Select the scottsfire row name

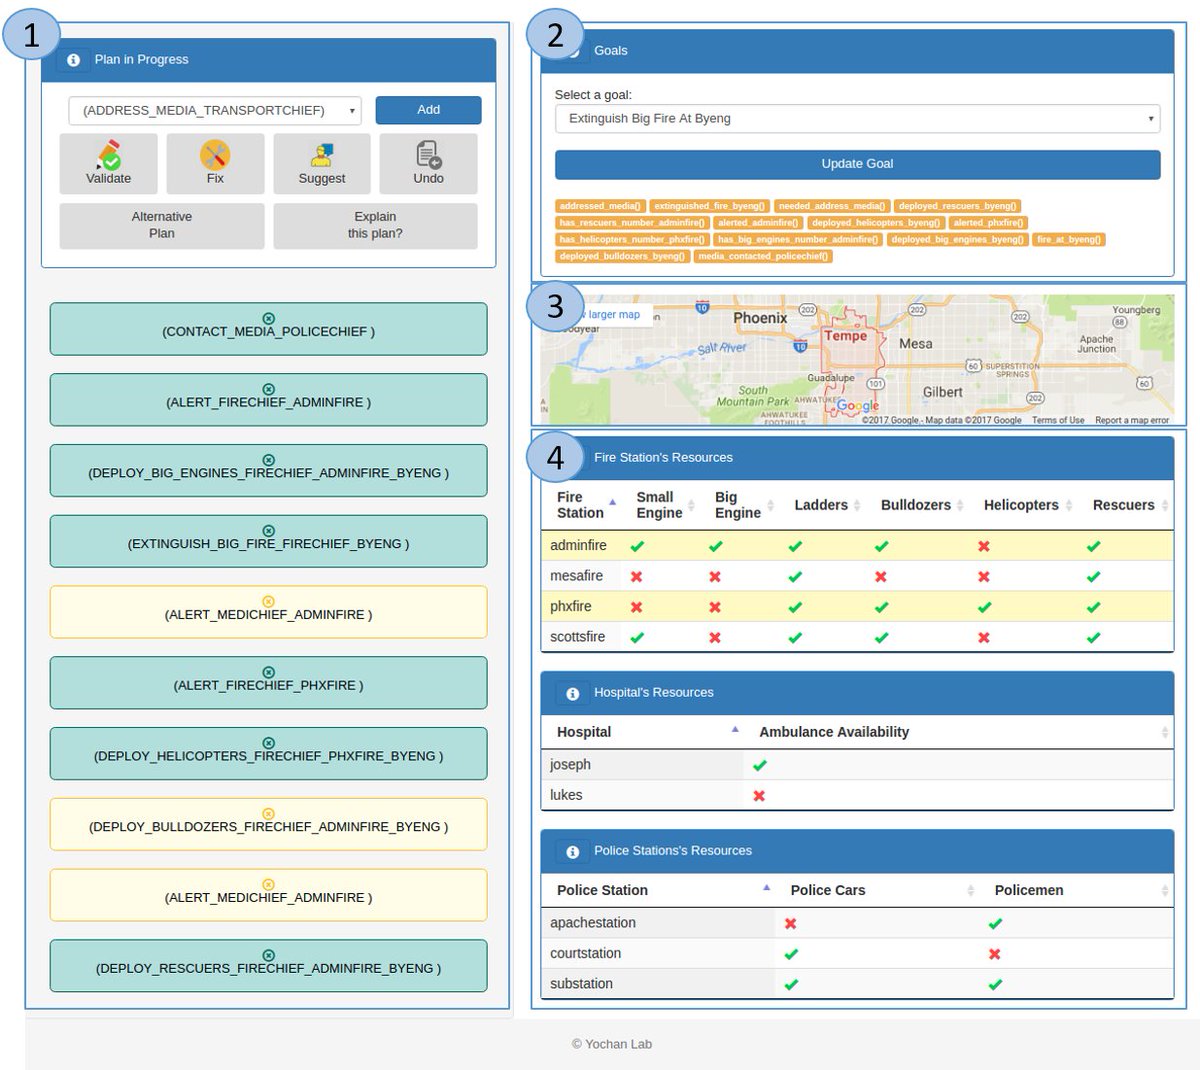(x=577, y=637)
